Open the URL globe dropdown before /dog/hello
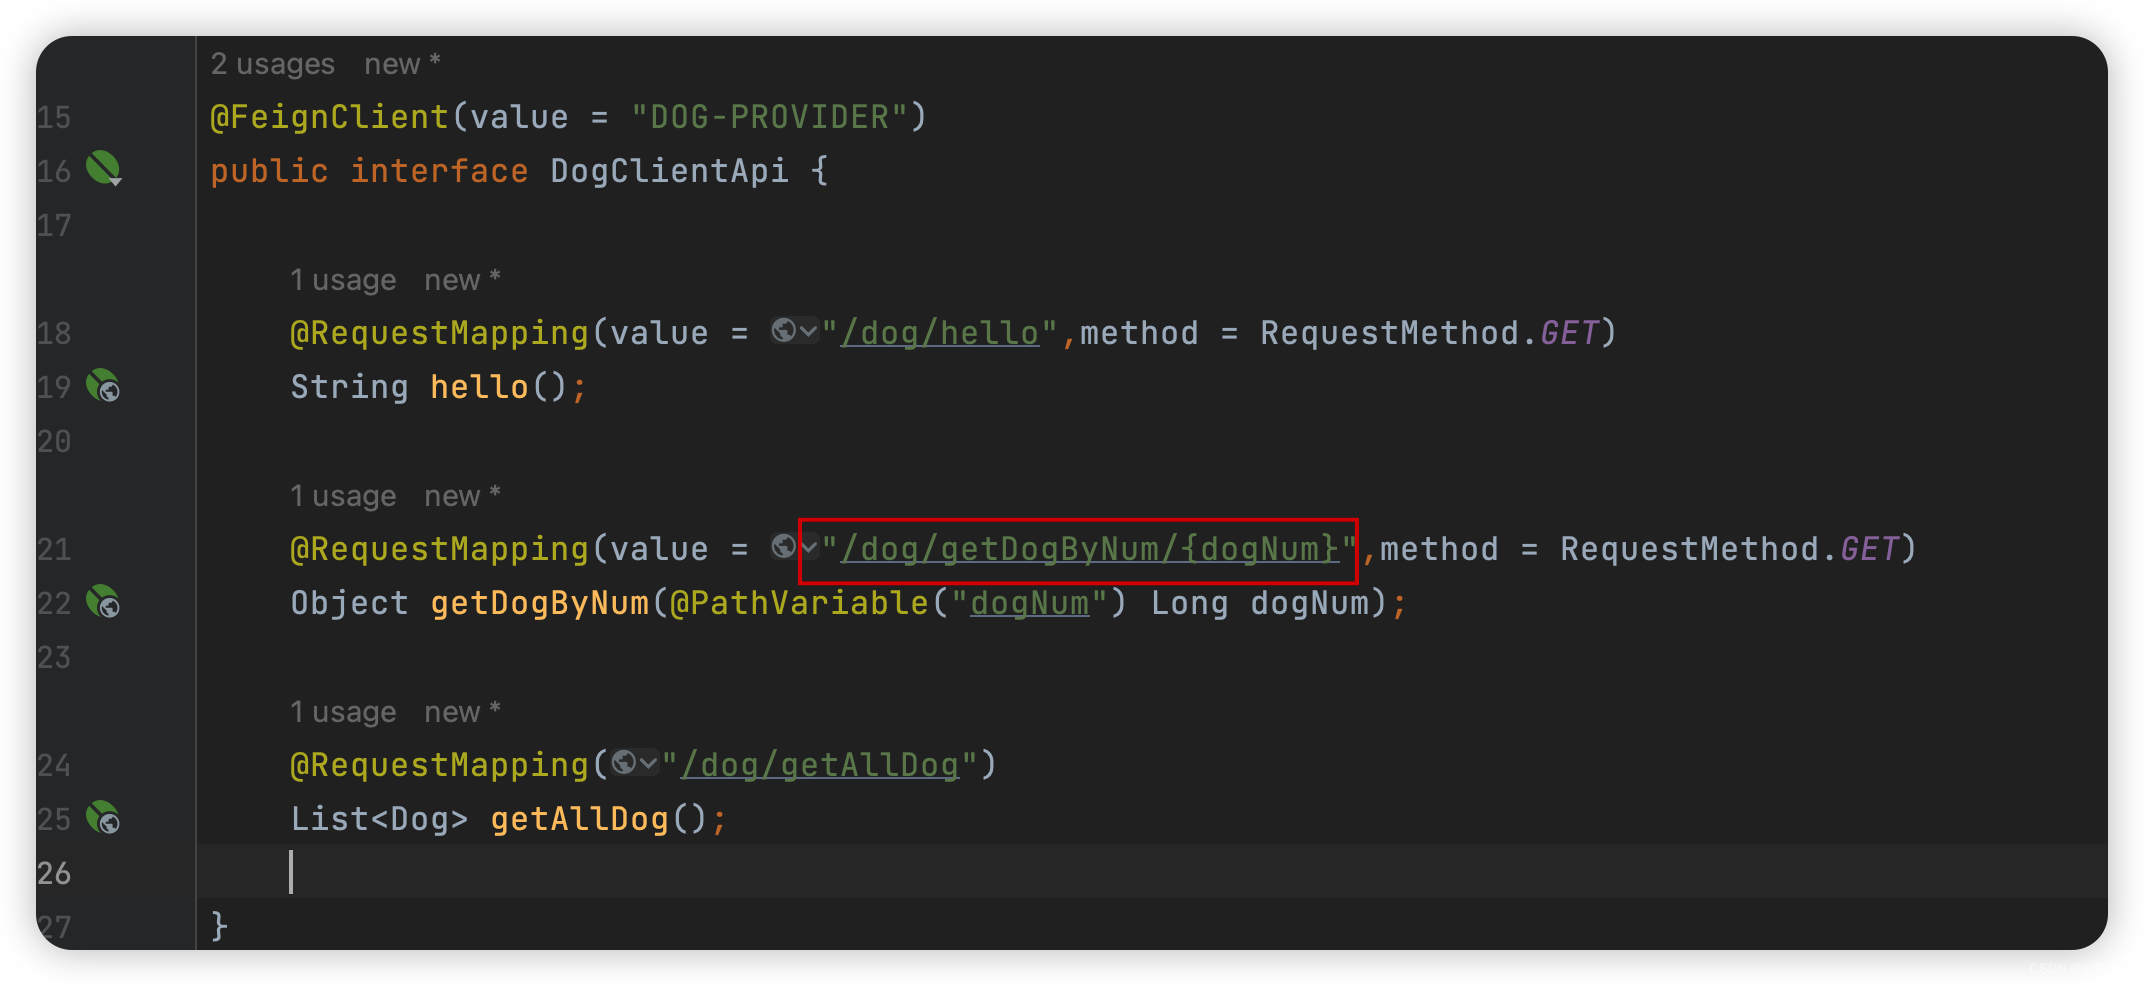Image resolution: width=2144 pixels, height=986 pixels. [794, 331]
